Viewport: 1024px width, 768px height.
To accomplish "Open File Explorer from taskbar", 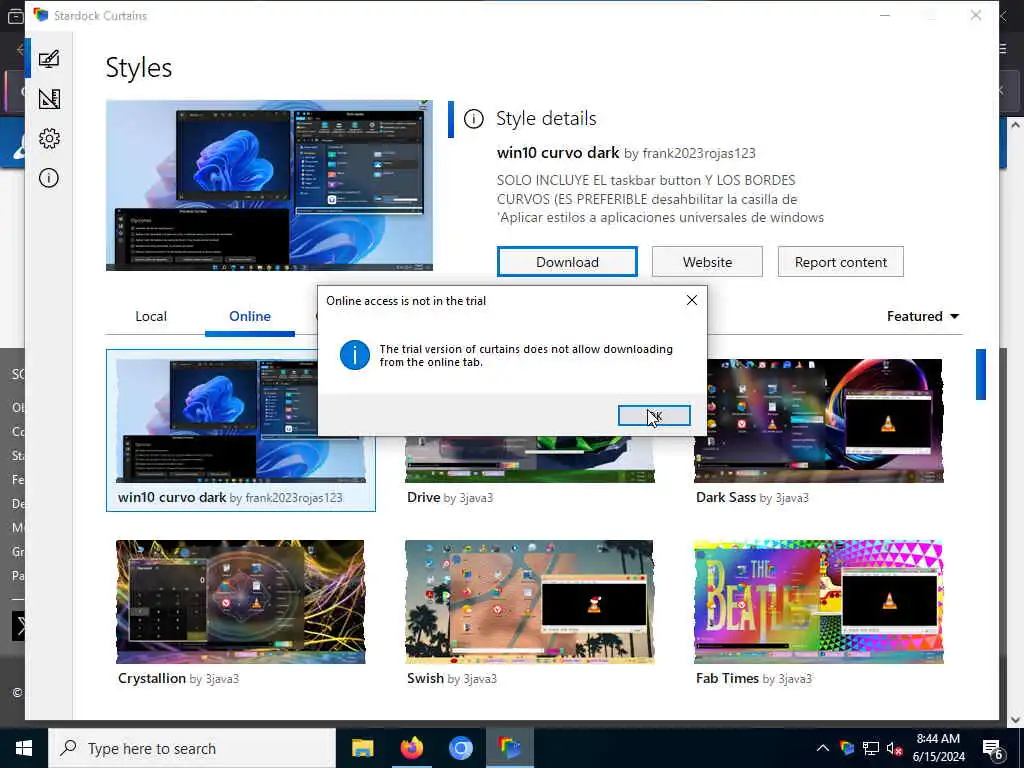I will point(362,748).
